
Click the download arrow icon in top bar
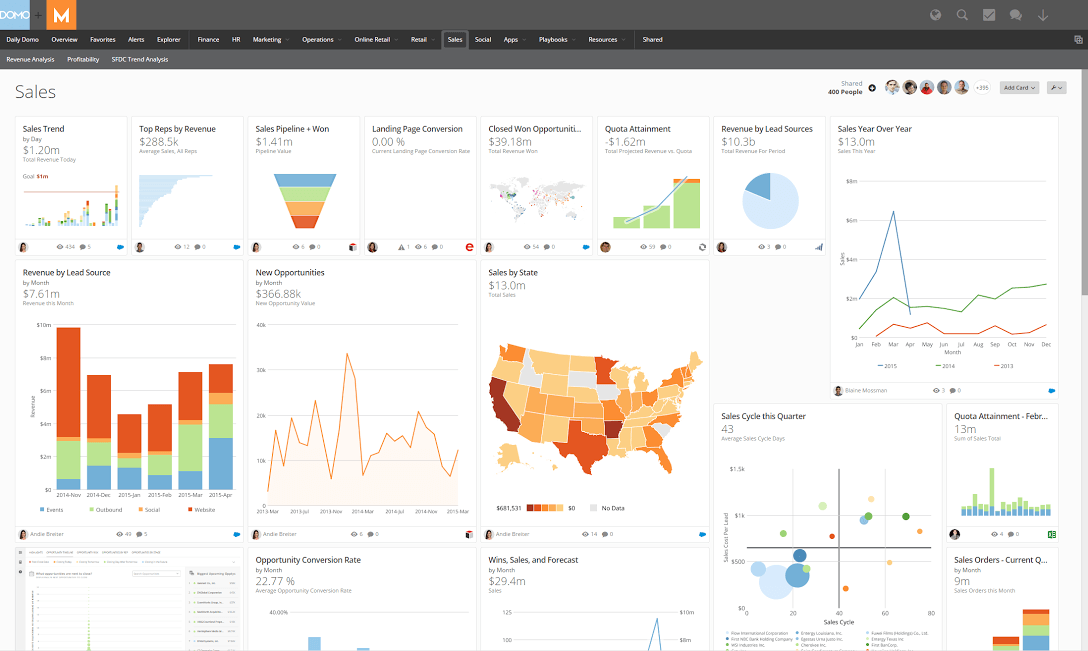click(x=1043, y=15)
